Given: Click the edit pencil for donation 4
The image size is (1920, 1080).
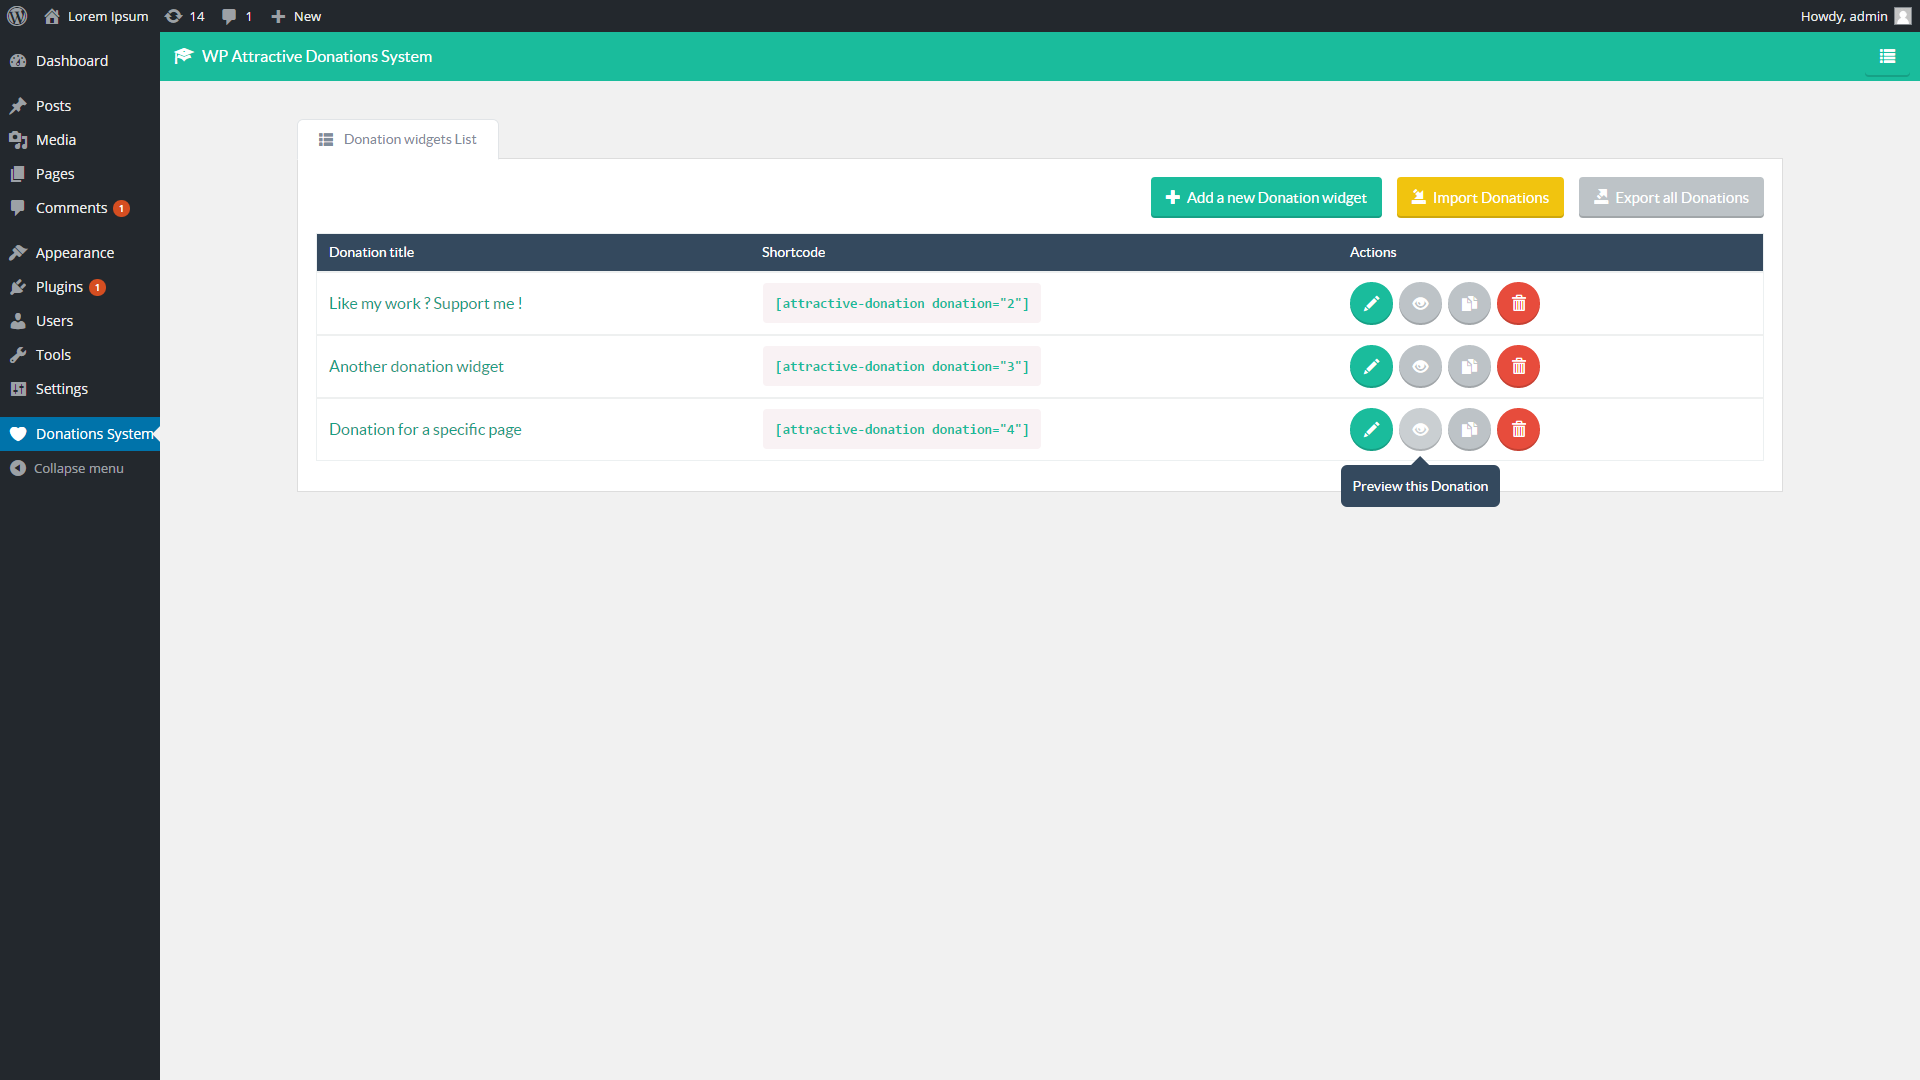Looking at the screenshot, I should tap(1371, 429).
